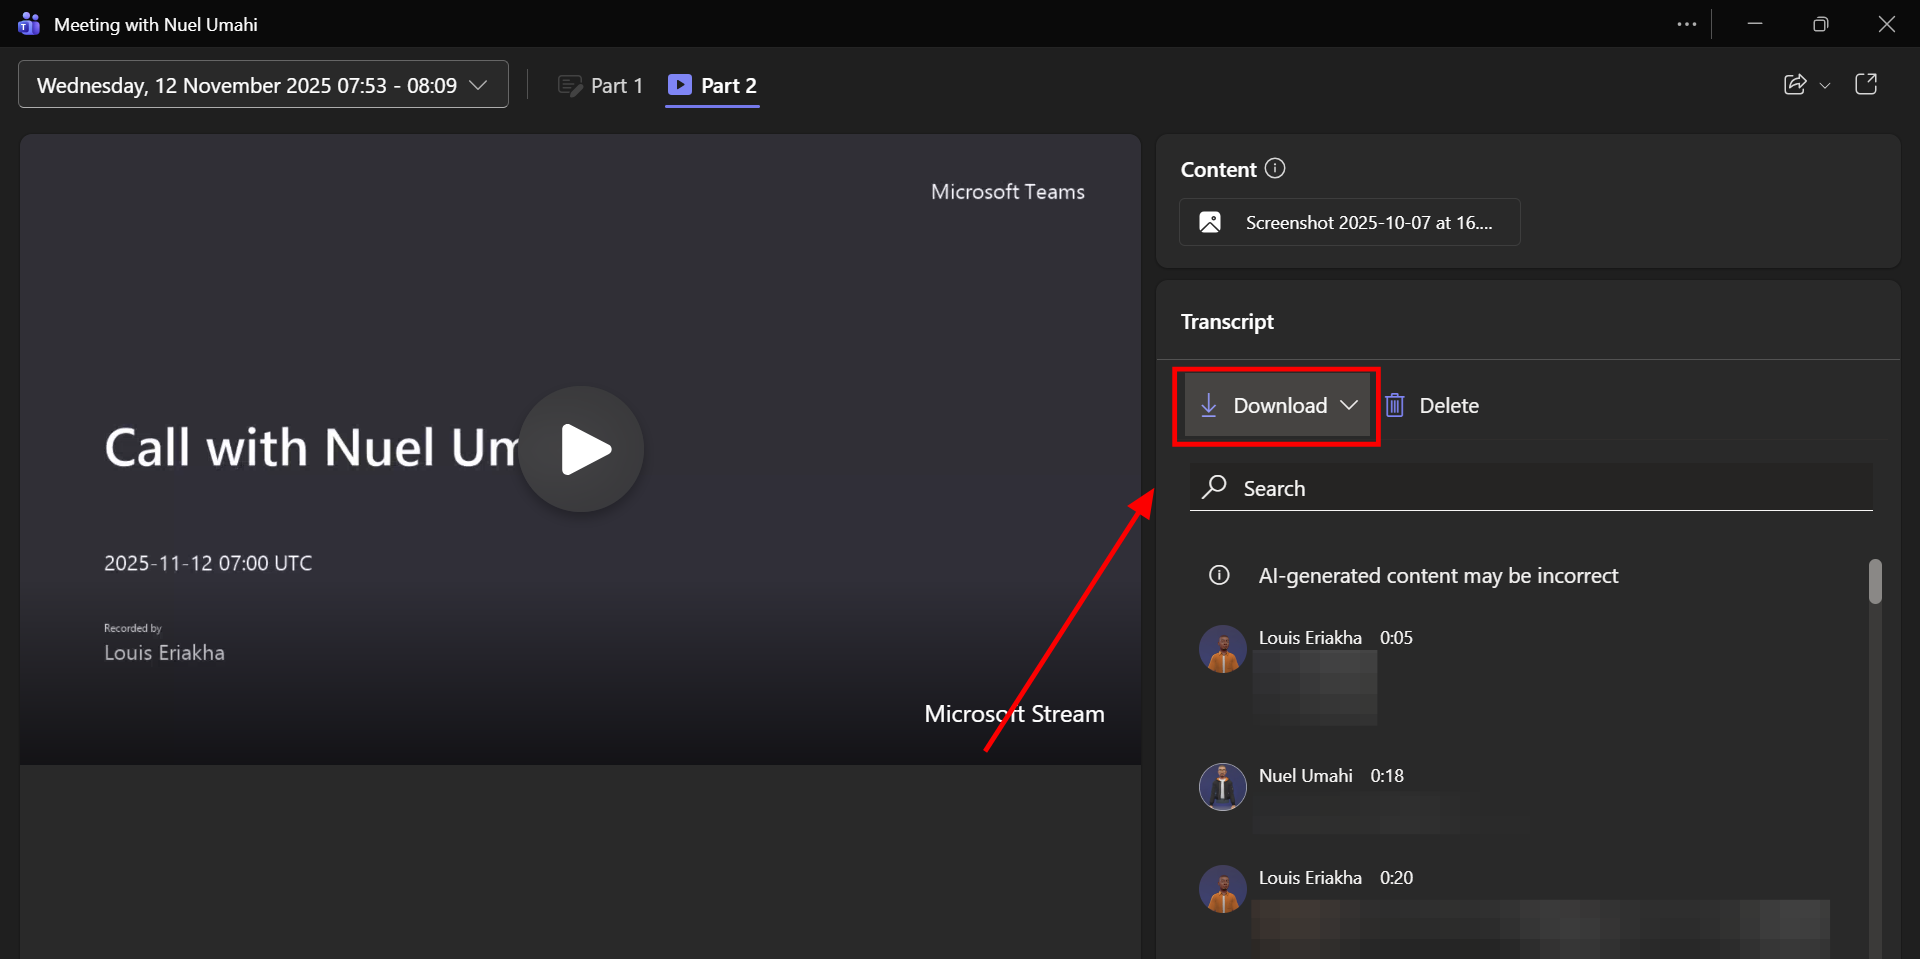Play the Call with Nuel Umahi recording
This screenshot has width=1920, height=959.
coord(581,449)
